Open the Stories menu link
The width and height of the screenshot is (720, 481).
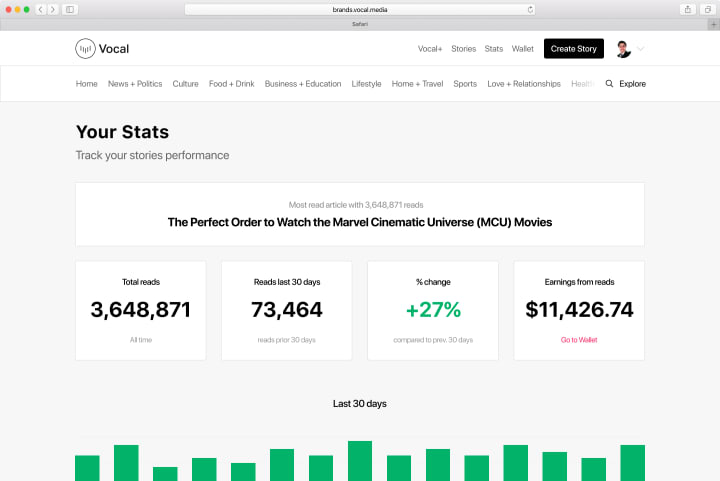pos(463,49)
